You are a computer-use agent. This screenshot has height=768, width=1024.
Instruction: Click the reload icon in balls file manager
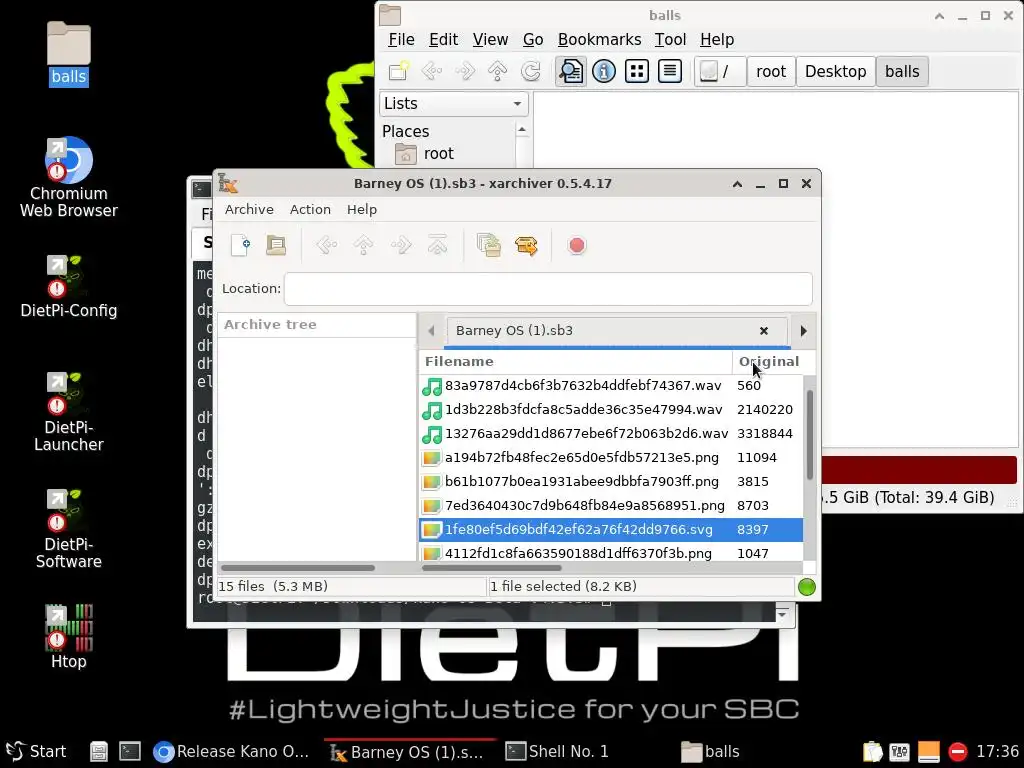coord(531,71)
